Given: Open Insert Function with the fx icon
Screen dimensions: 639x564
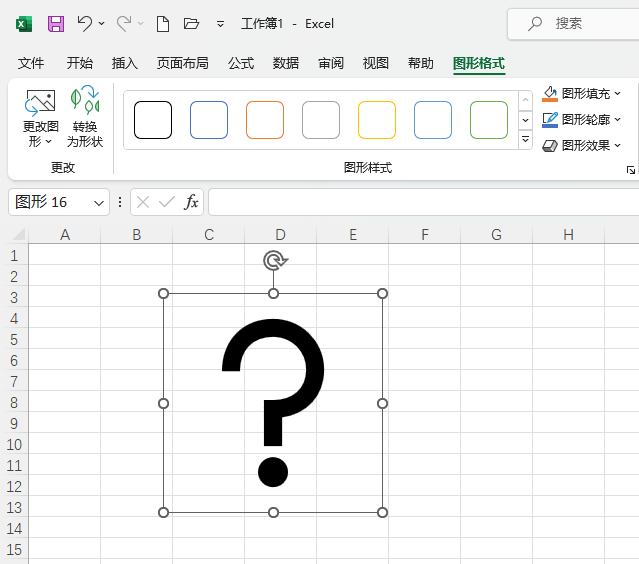Looking at the screenshot, I should [191, 202].
